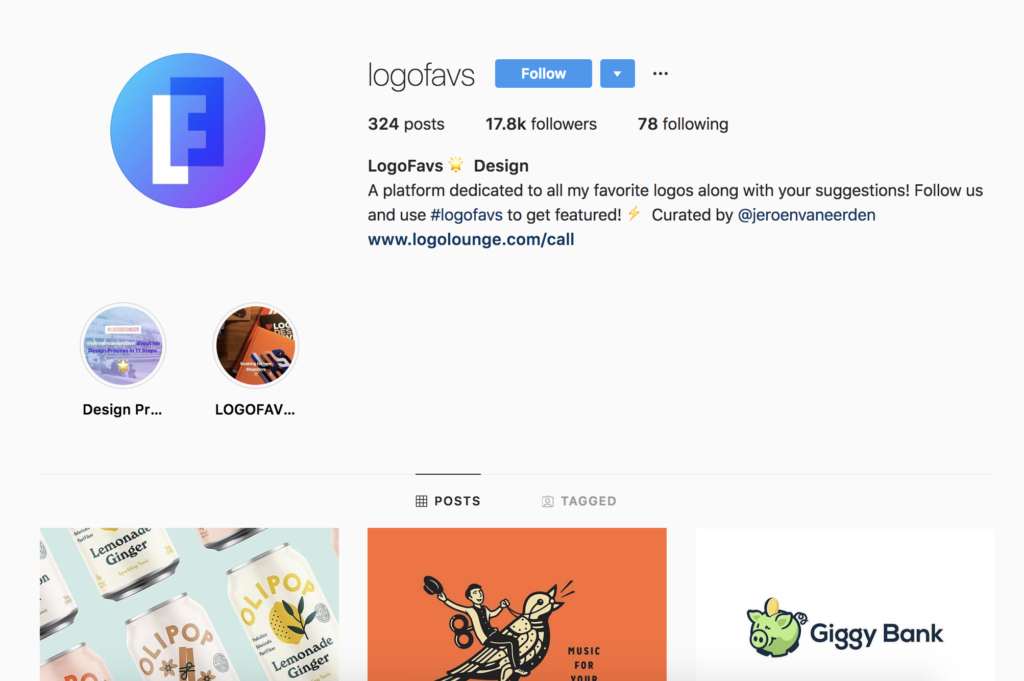Click the person icon beside TAGGED
This screenshot has height=681, width=1024.
coord(547,501)
